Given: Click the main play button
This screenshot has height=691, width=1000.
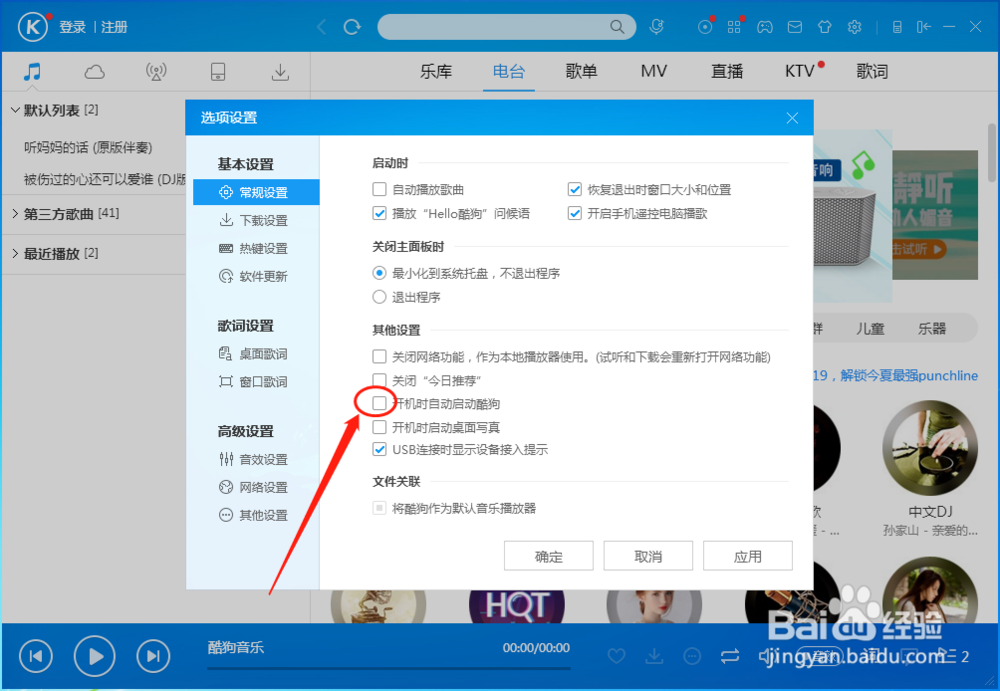Looking at the screenshot, I should pos(94,655).
